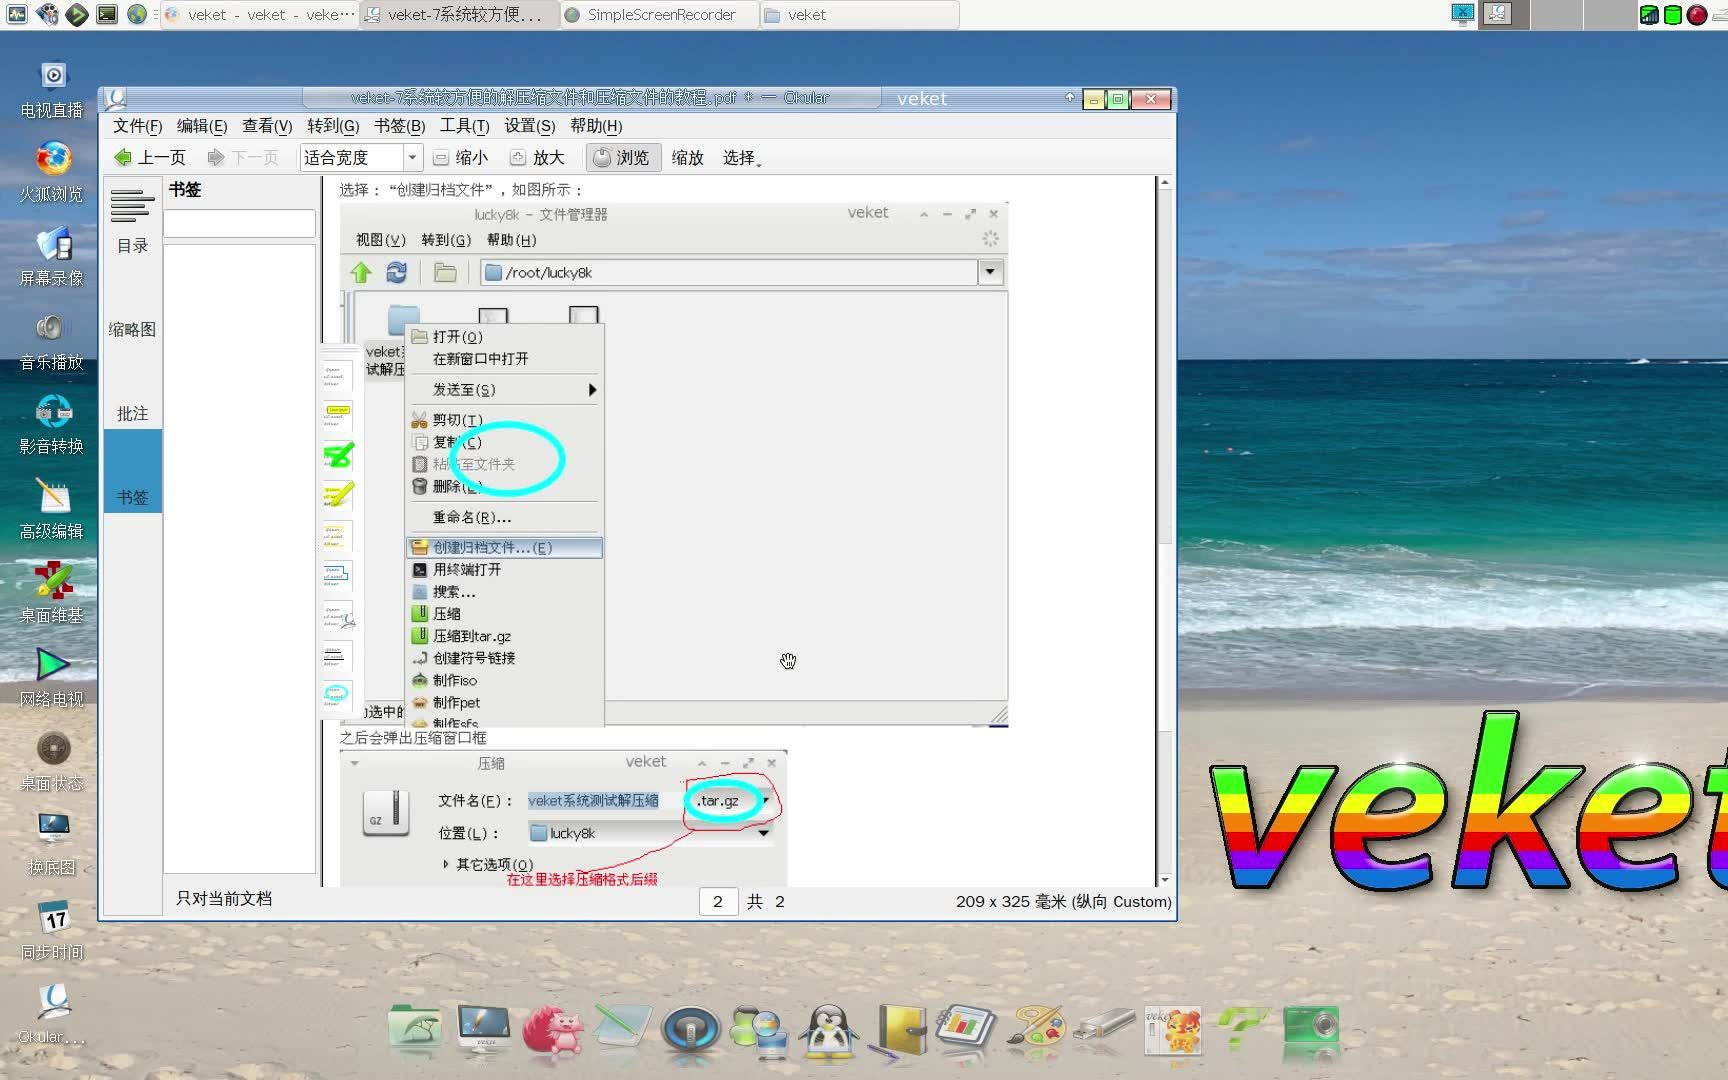Open the network users dock icon
The image size is (1728, 1080).
tap(759, 1031)
